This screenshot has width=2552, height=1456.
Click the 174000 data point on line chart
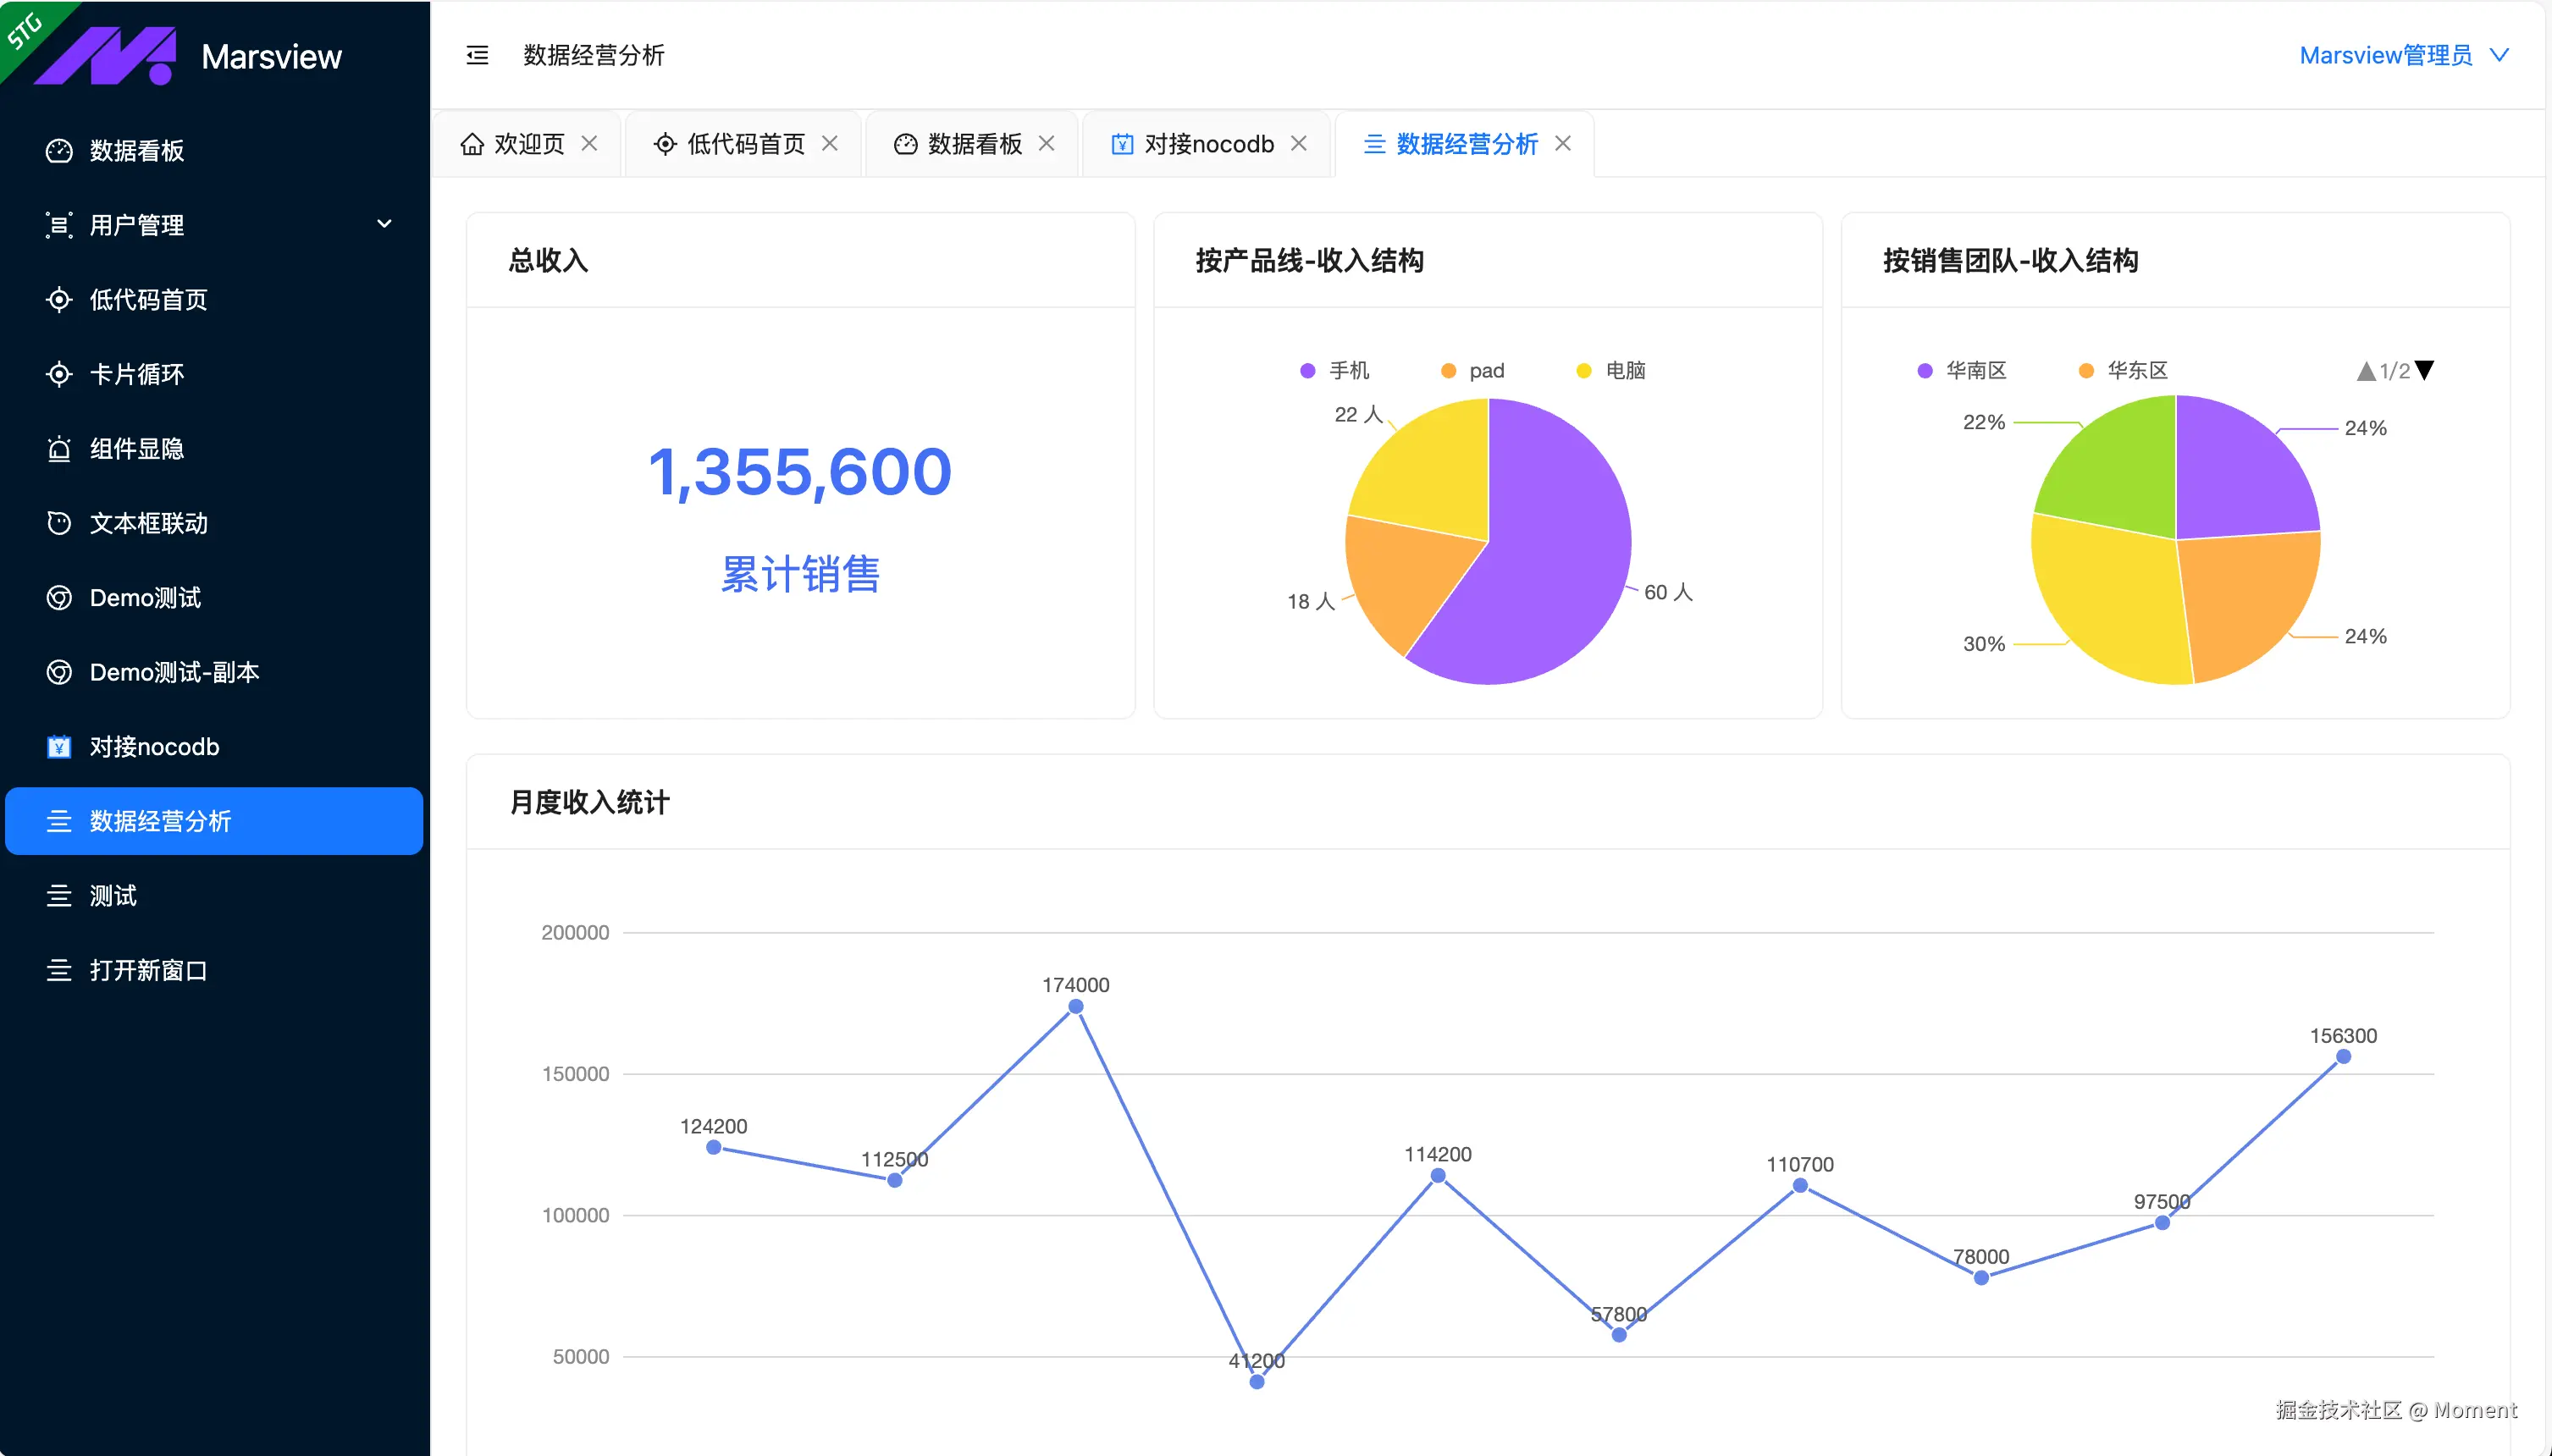click(1076, 1007)
